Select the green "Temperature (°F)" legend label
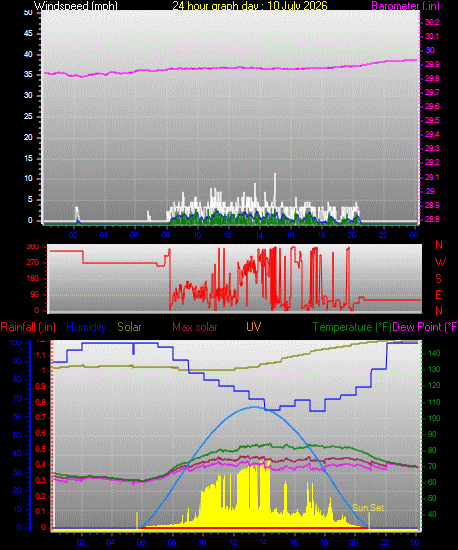The image size is (458, 550). pos(352,327)
